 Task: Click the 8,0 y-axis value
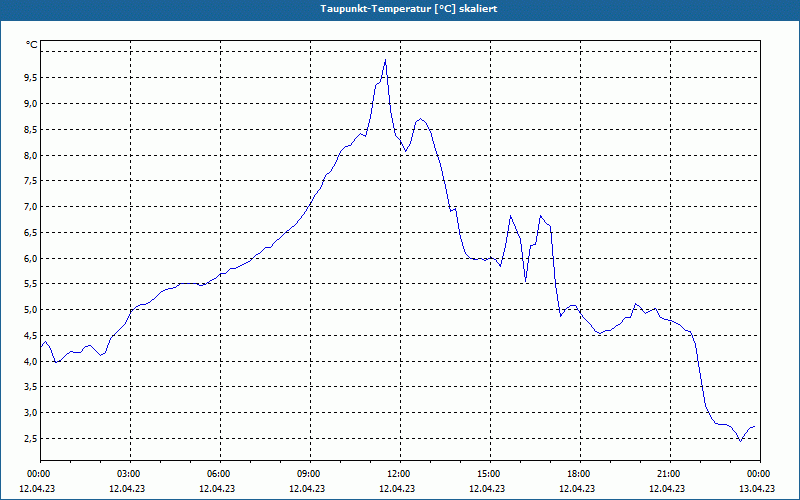tap(31, 155)
